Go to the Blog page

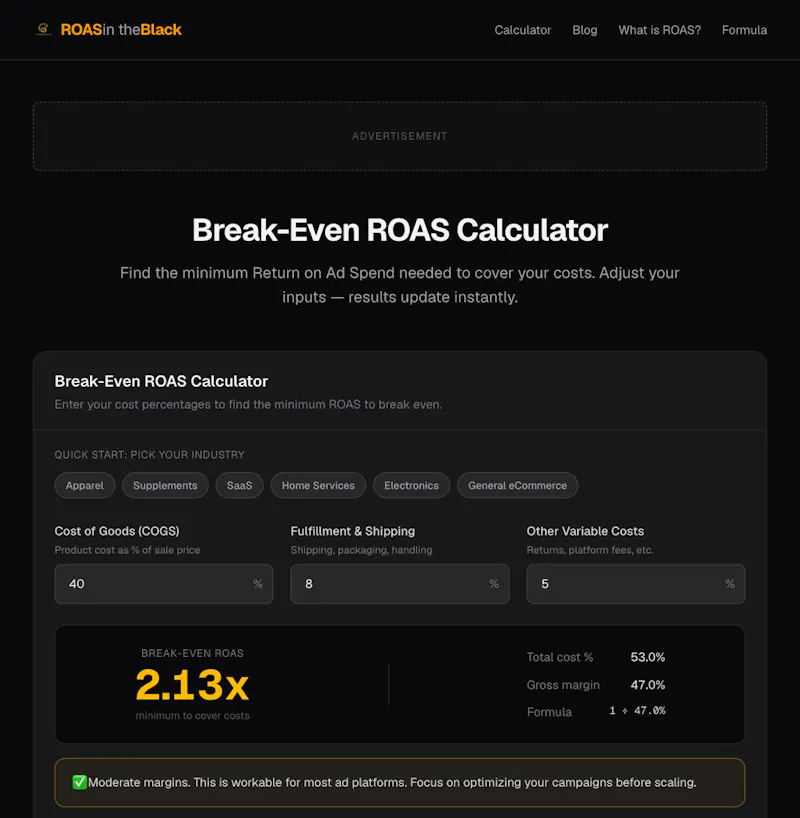[x=584, y=30]
